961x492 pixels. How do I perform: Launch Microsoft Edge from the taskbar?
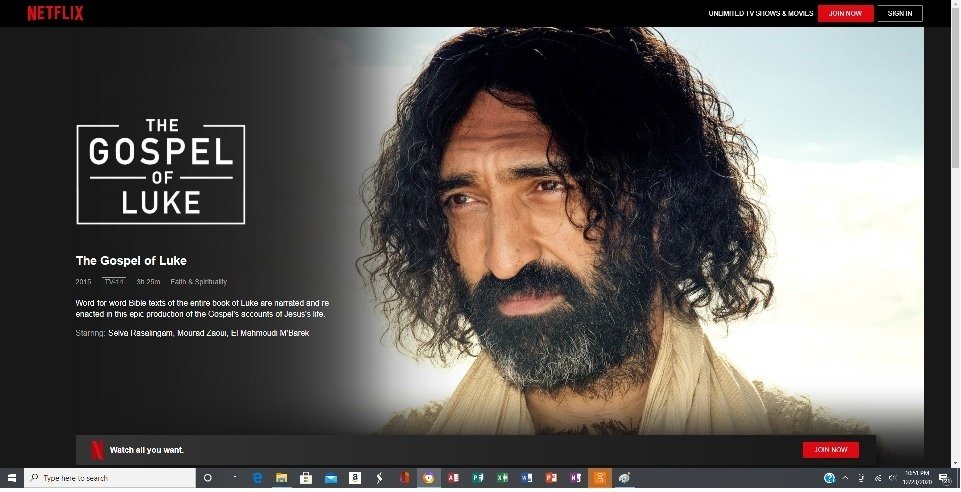257,478
